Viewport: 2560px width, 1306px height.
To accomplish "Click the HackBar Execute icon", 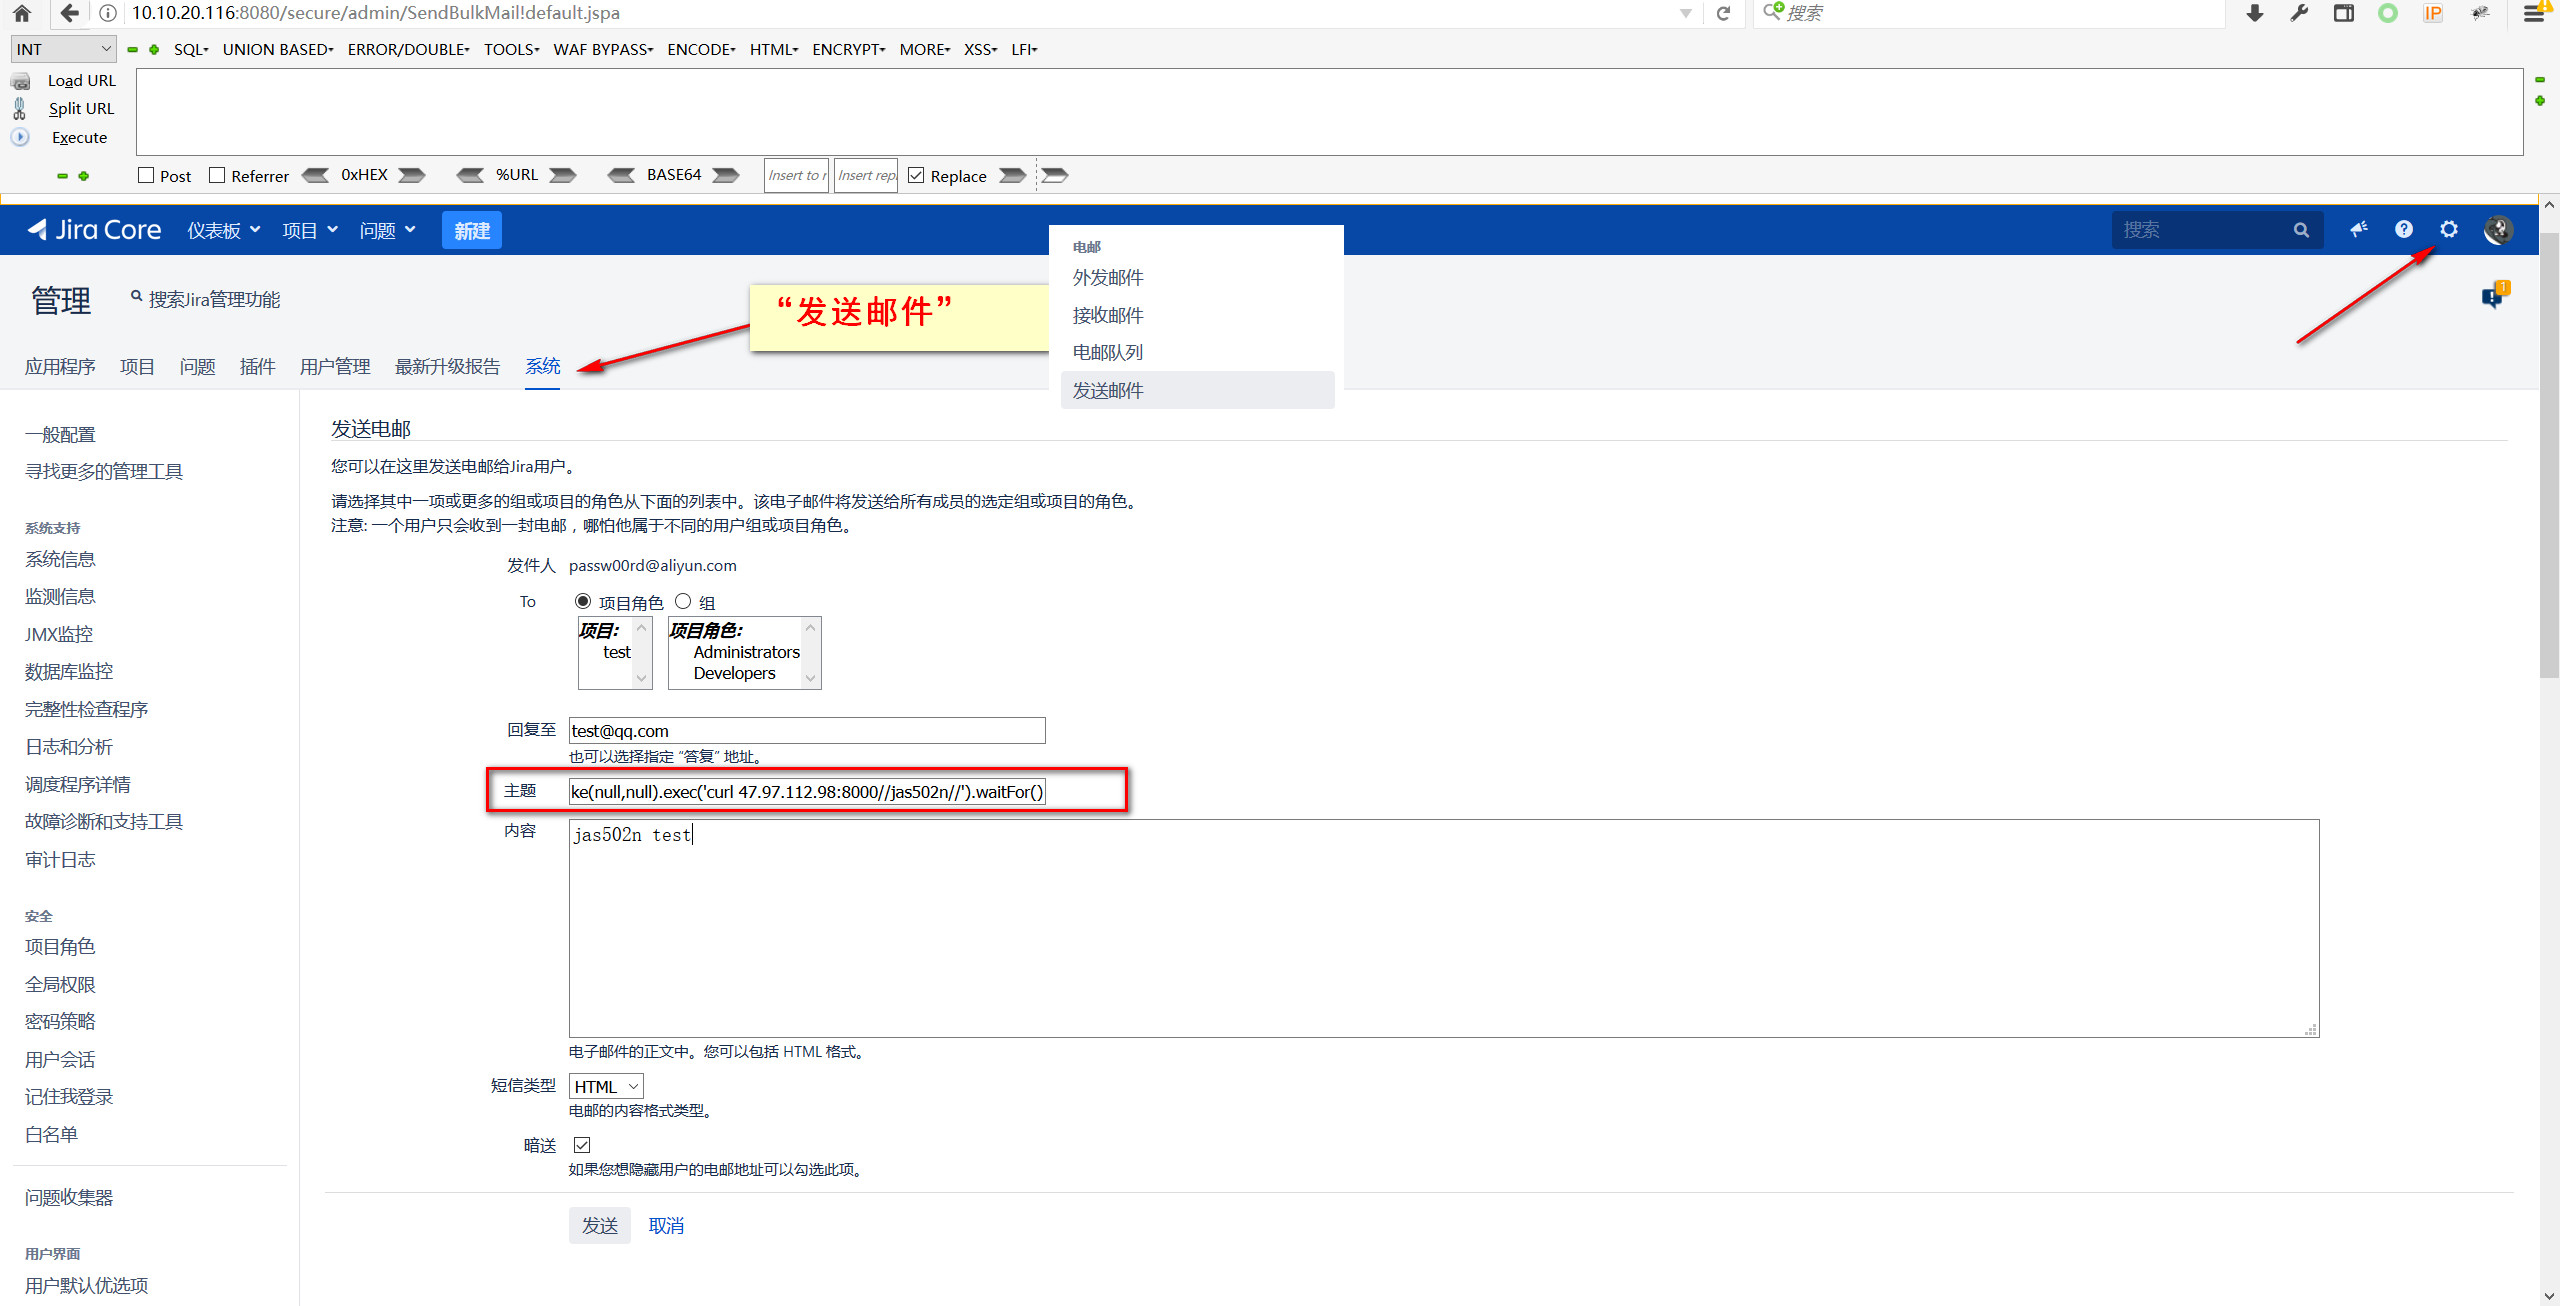I will (x=20, y=137).
